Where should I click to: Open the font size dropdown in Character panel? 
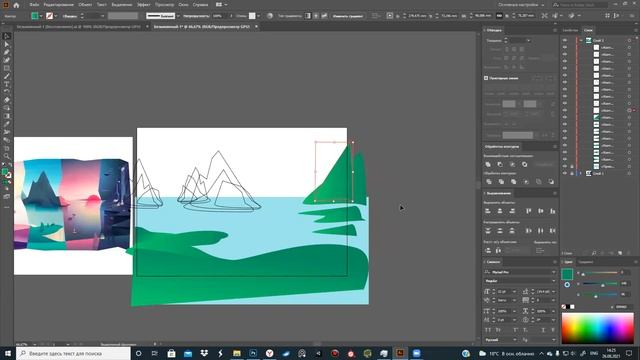coord(514,291)
